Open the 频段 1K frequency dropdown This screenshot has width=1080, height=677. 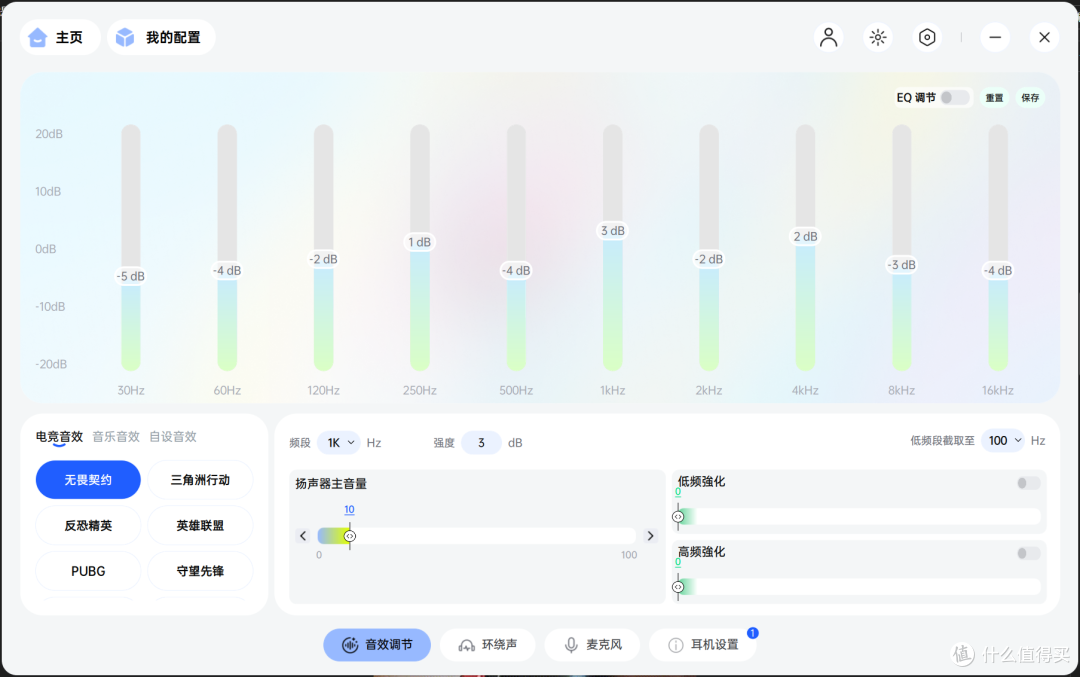click(339, 442)
